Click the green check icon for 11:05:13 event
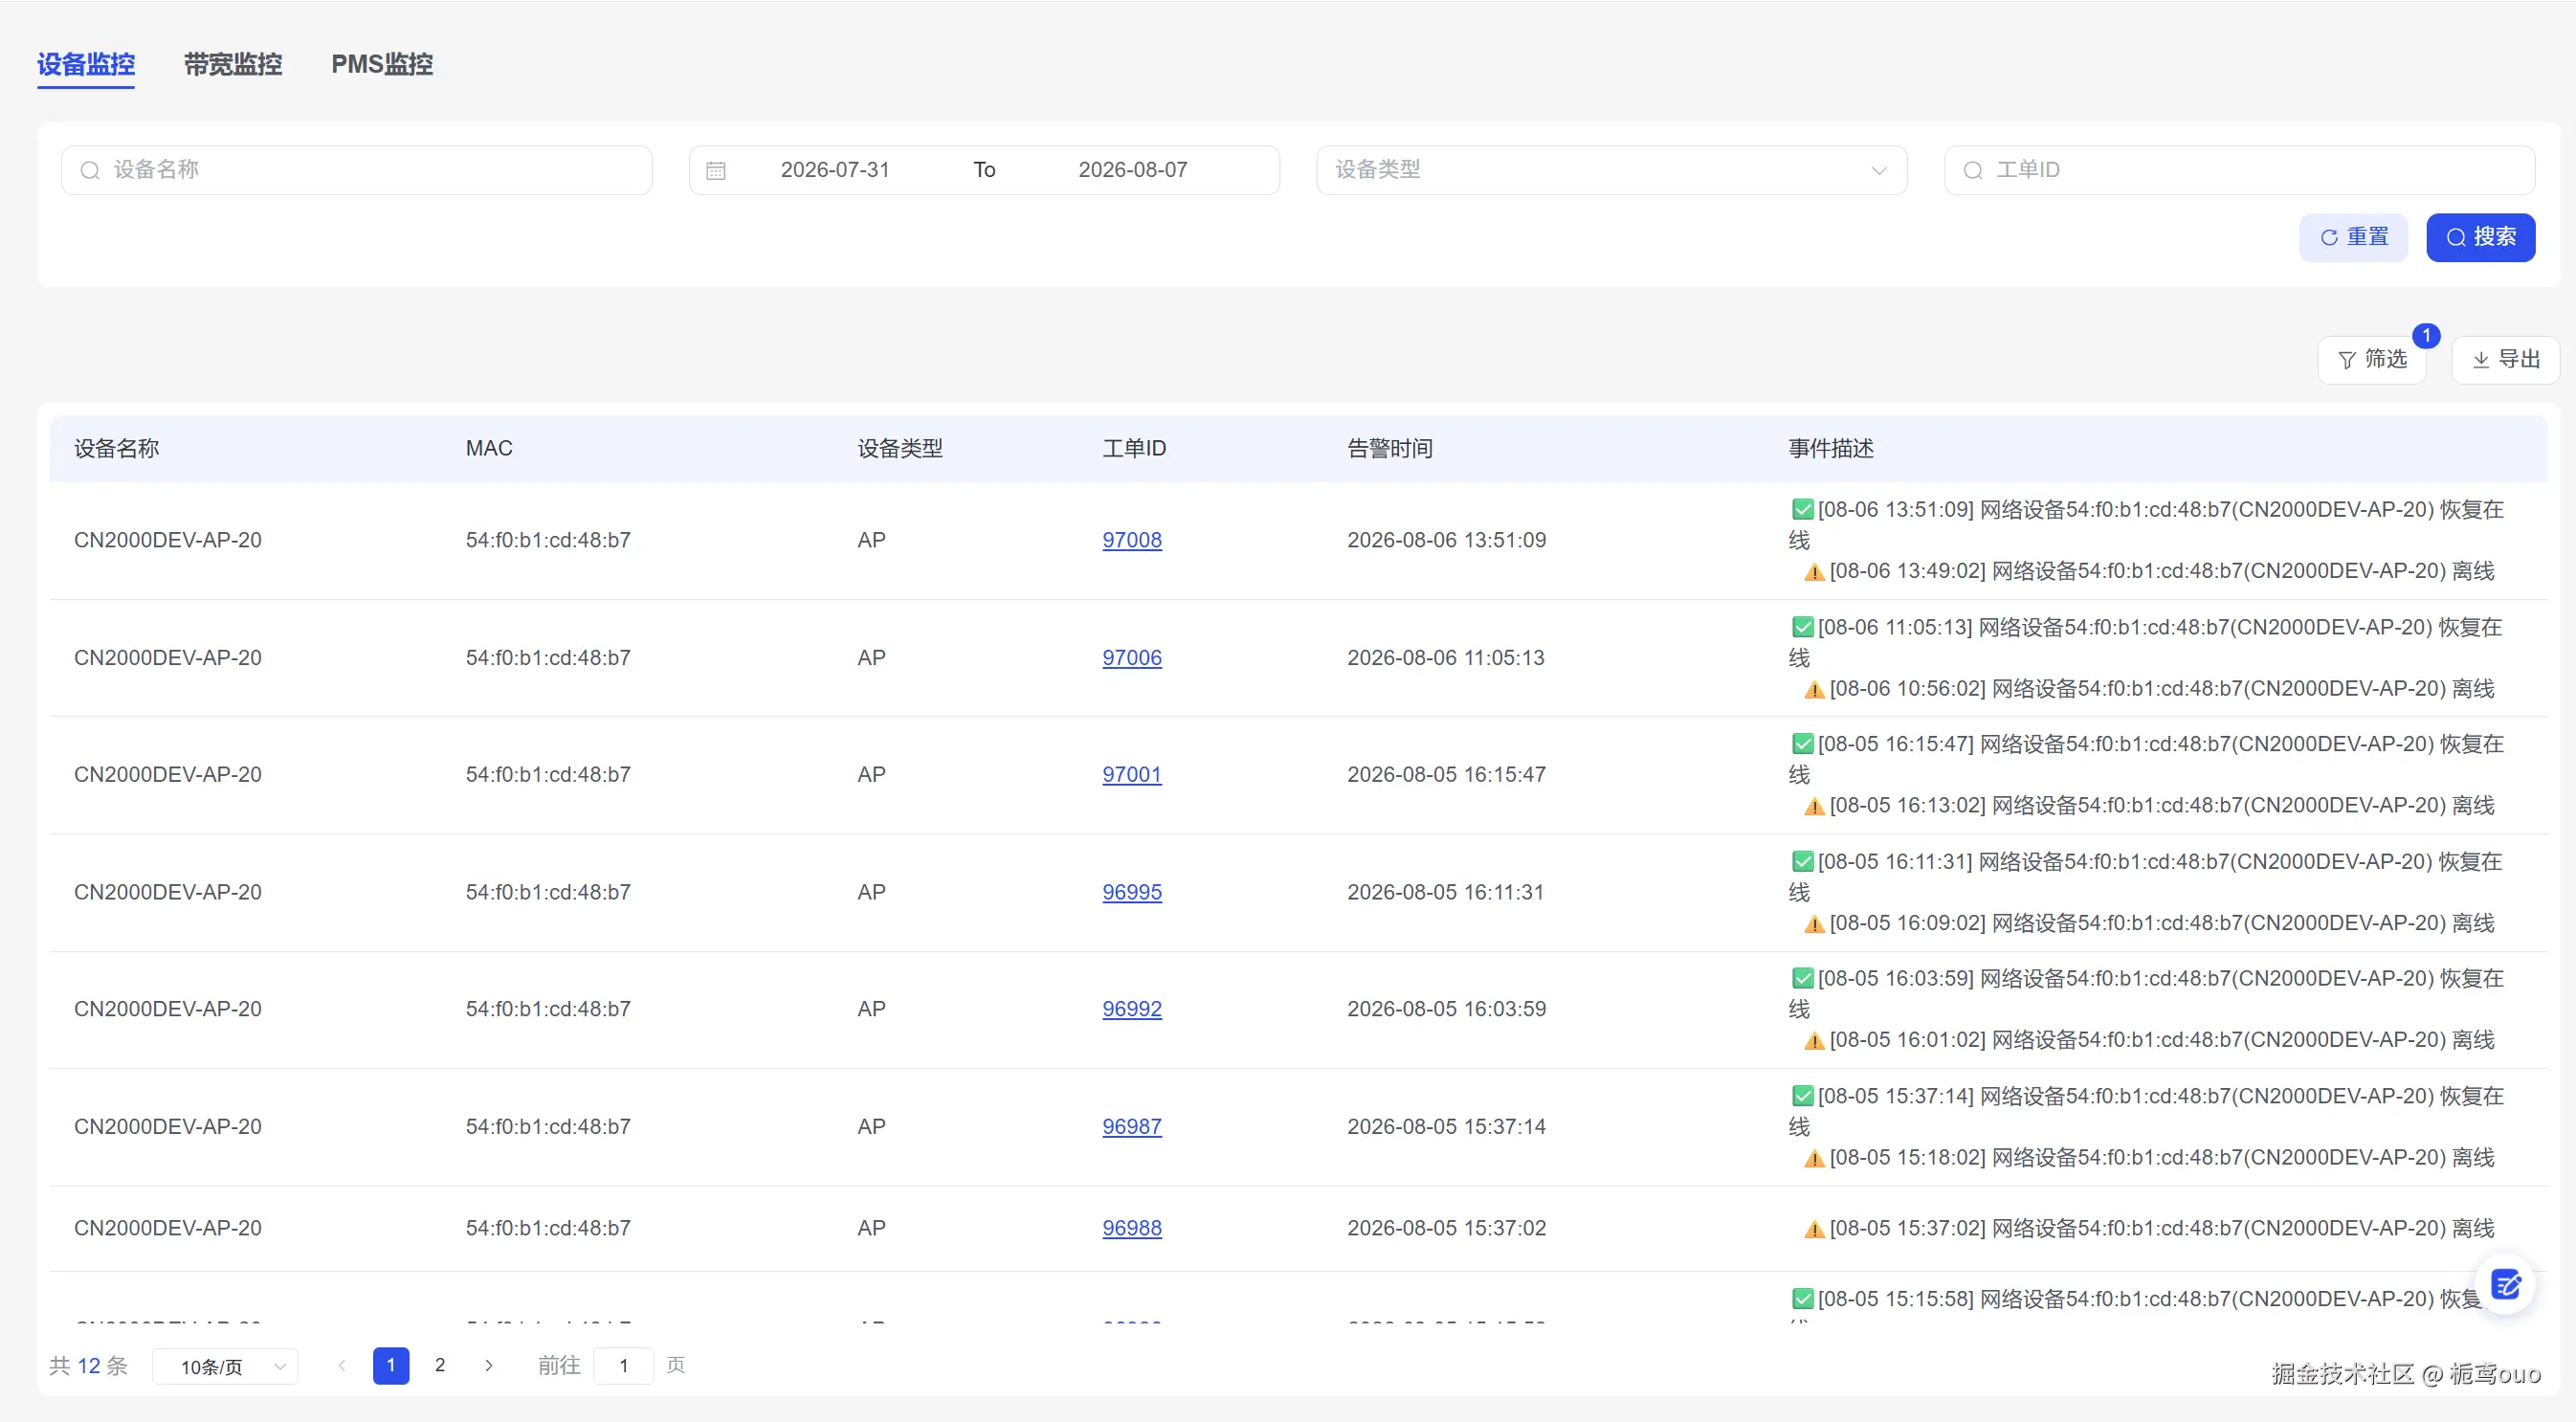The height and width of the screenshot is (1422, 2576). tap(1802, 627)
